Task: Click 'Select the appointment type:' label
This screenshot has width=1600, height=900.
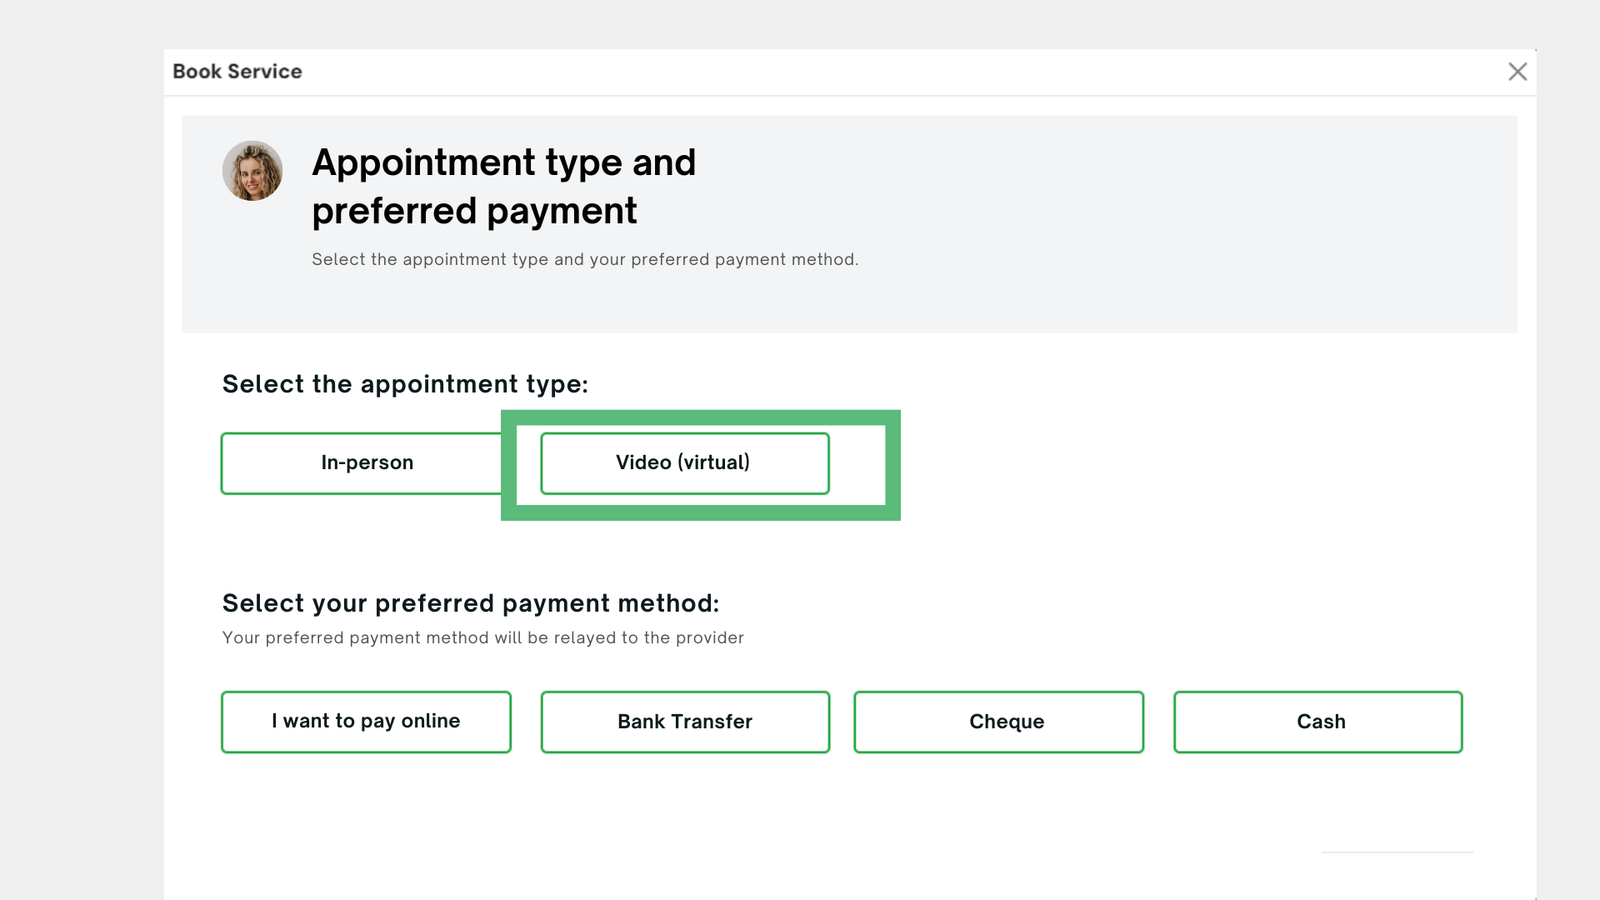Action: (x=405, y=385)
